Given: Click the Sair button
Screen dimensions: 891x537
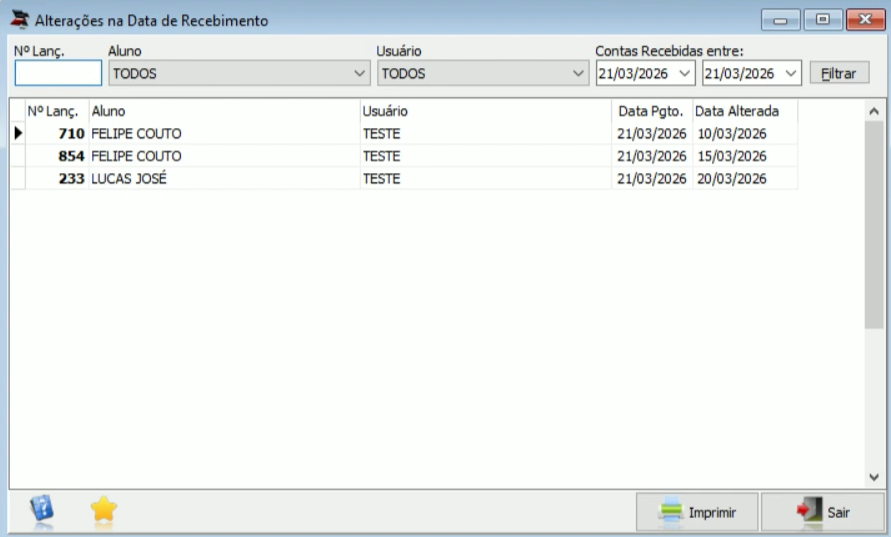Looking at the screenshot, I should (x=822, y=513).
